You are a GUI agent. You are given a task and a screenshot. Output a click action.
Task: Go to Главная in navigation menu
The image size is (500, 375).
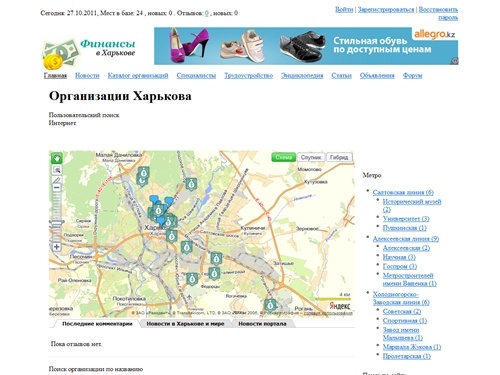click(x=55, y=75)
